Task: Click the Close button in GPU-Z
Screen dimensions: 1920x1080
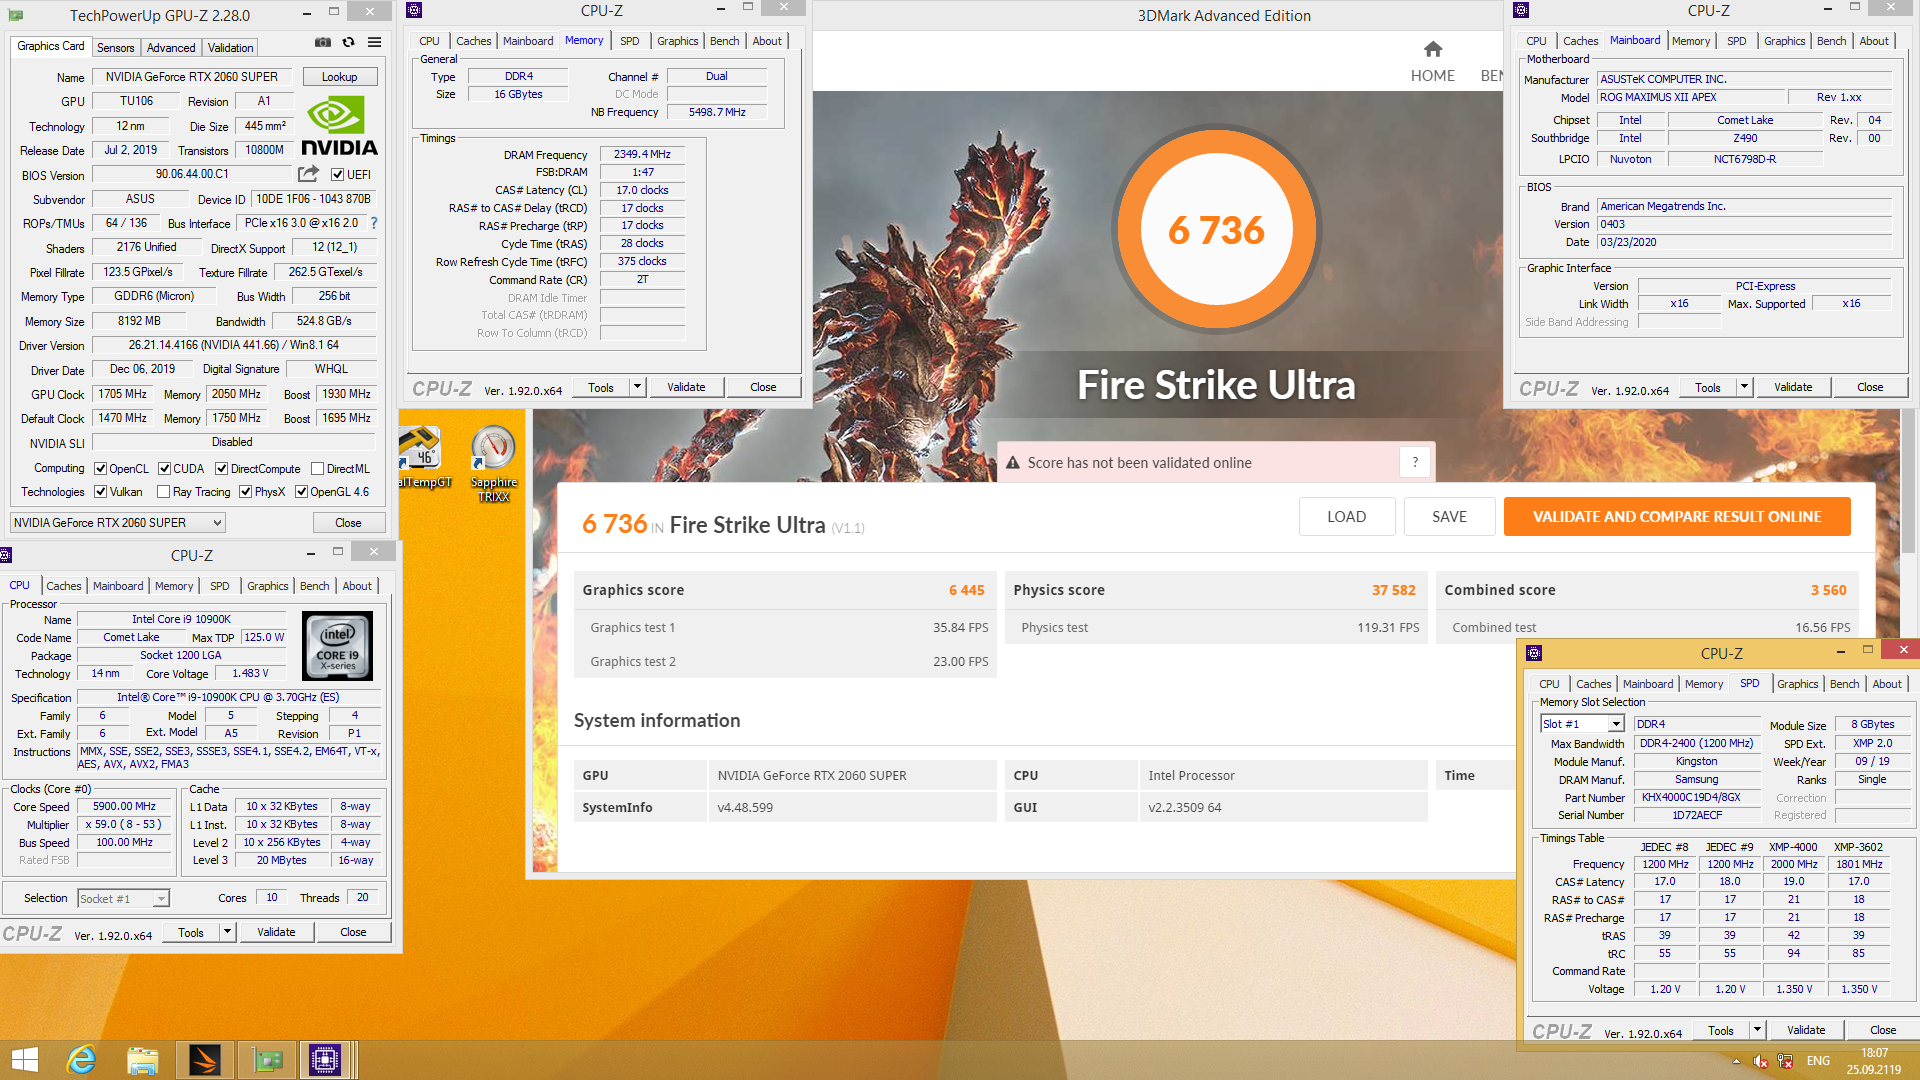Action: pyautogui.click(x=348, y=523)
